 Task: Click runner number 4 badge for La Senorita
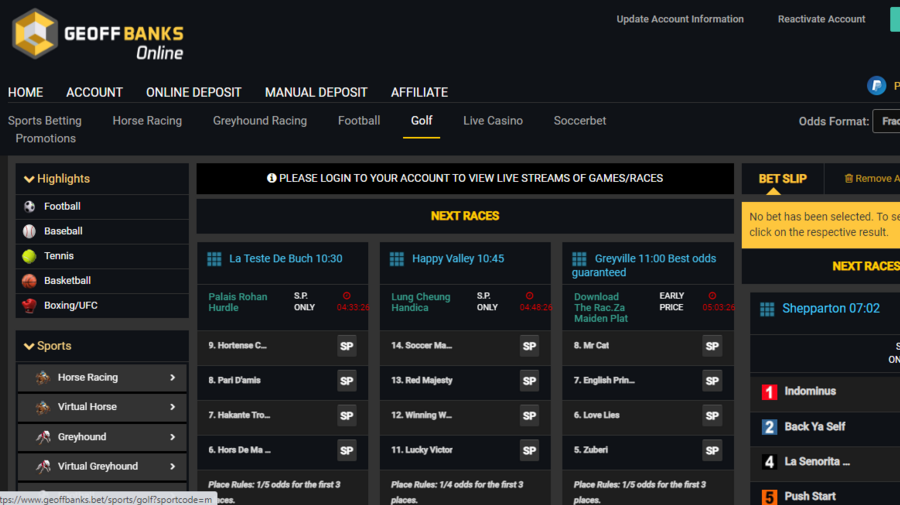coord(769,462)
